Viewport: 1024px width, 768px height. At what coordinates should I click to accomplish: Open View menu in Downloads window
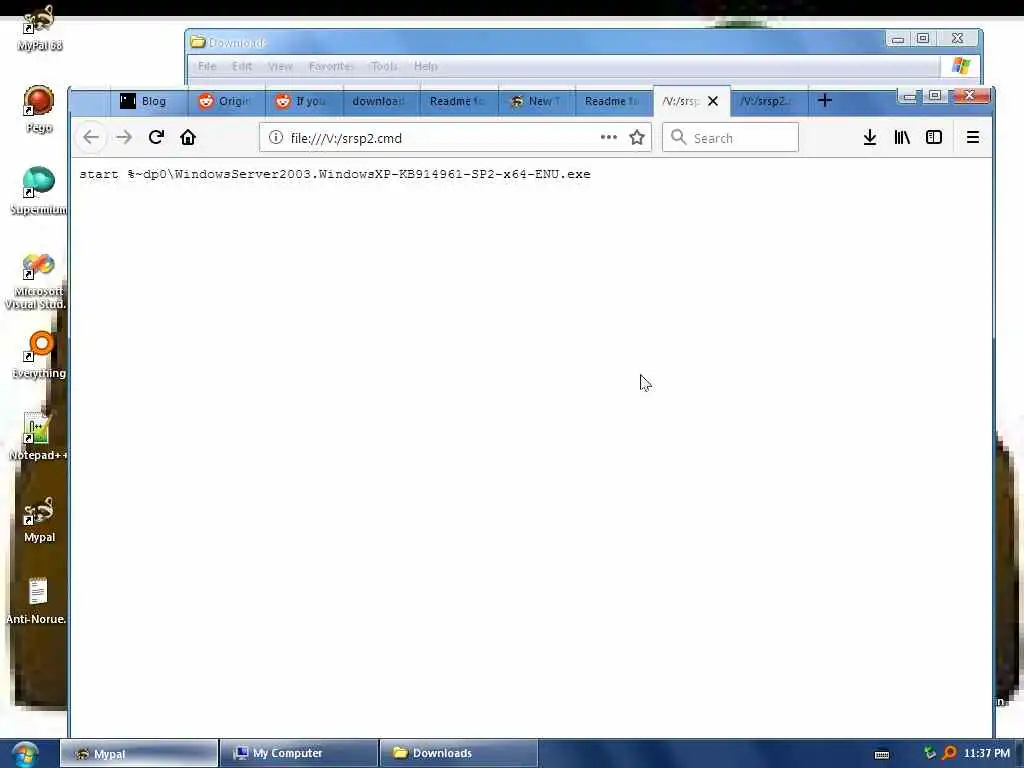pos(280,67)
